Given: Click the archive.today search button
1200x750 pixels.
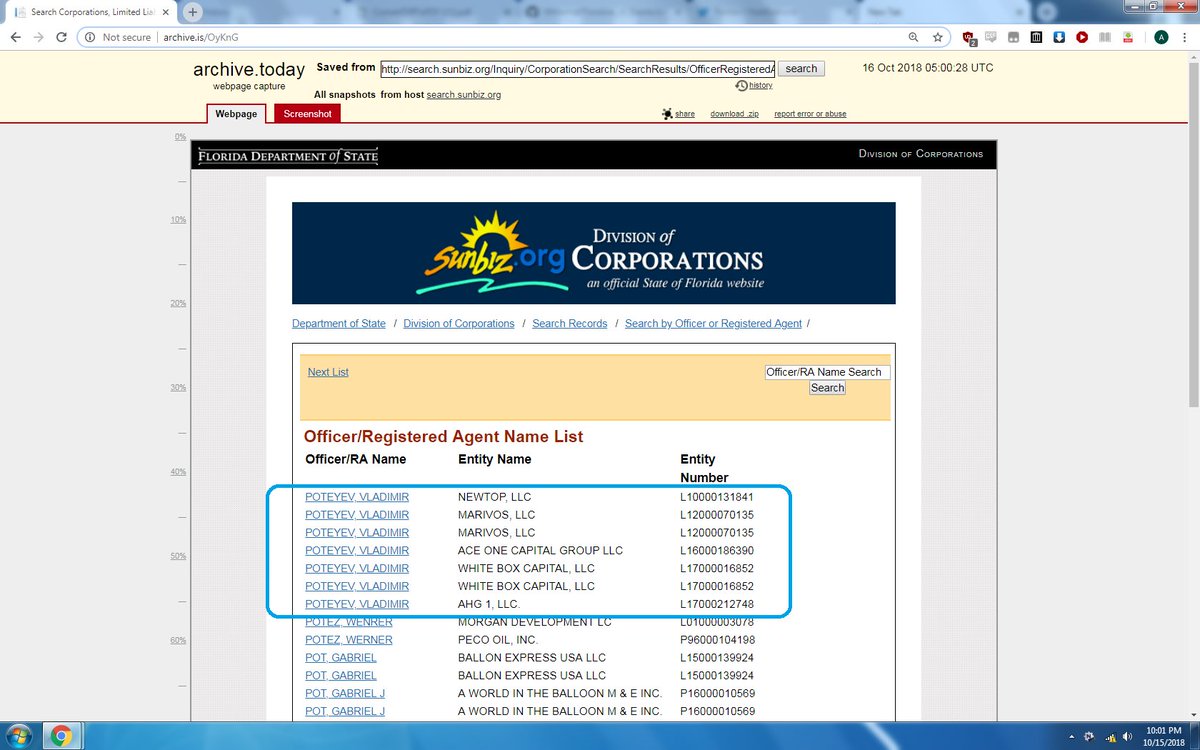Looking at the screenshot, I should [x=801, y=69].
